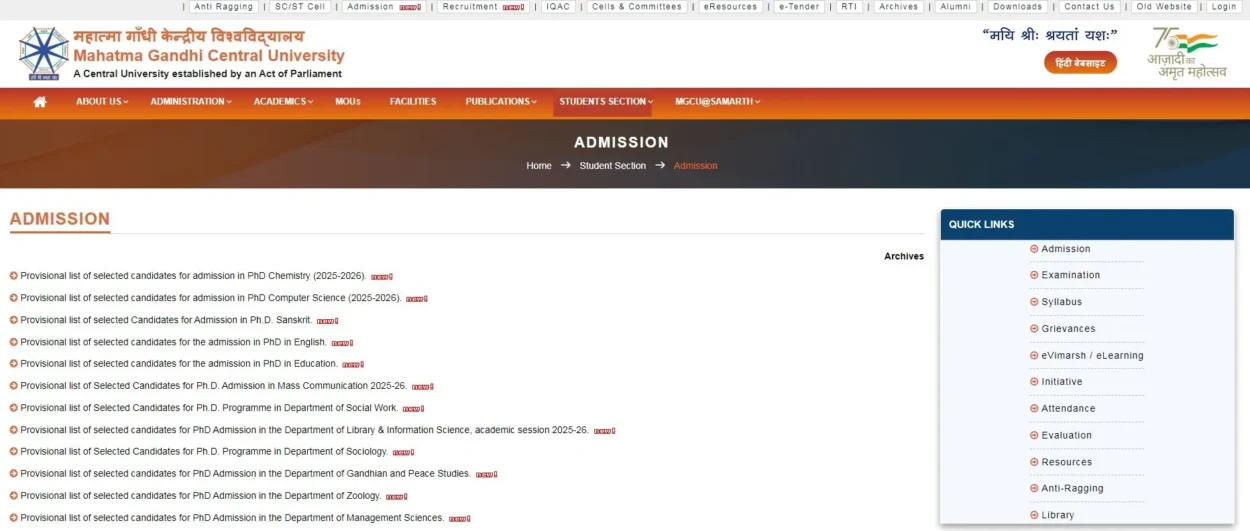This screenshot has width=1250, height=531.
Task: Click new badge next to Recruitment
Action: pyautogui.click(x=513, y=7)
